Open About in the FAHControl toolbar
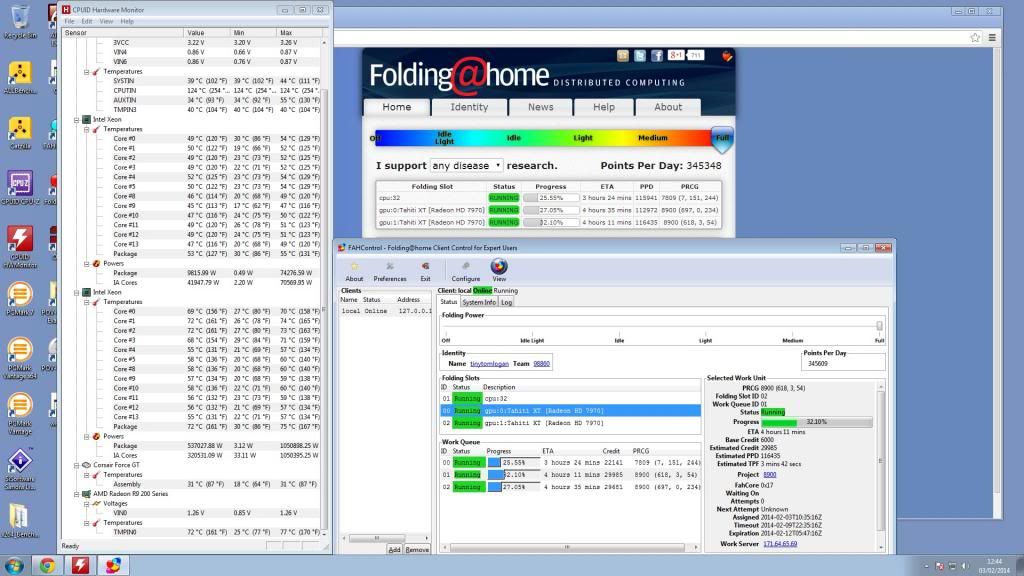Screen dimensions: 1024x576 point(354,271)
